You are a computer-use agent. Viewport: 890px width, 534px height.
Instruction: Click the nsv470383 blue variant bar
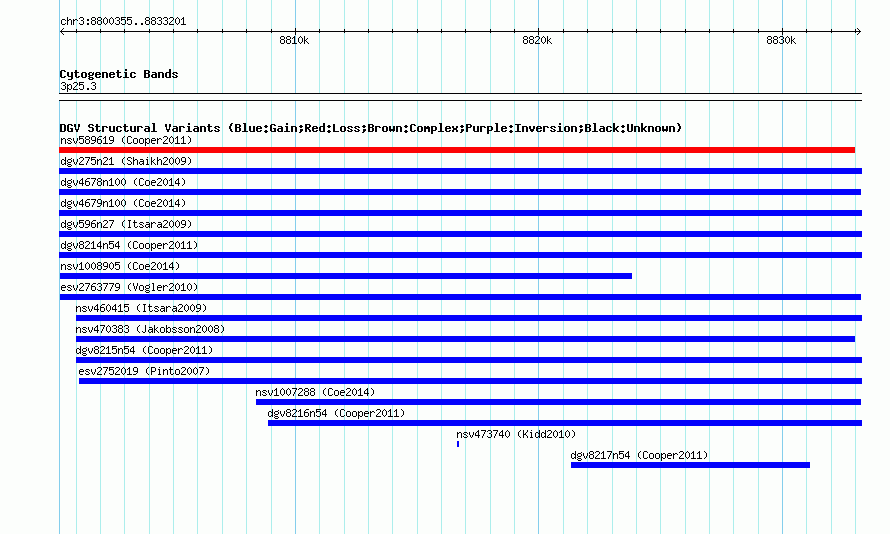point(465,339)
